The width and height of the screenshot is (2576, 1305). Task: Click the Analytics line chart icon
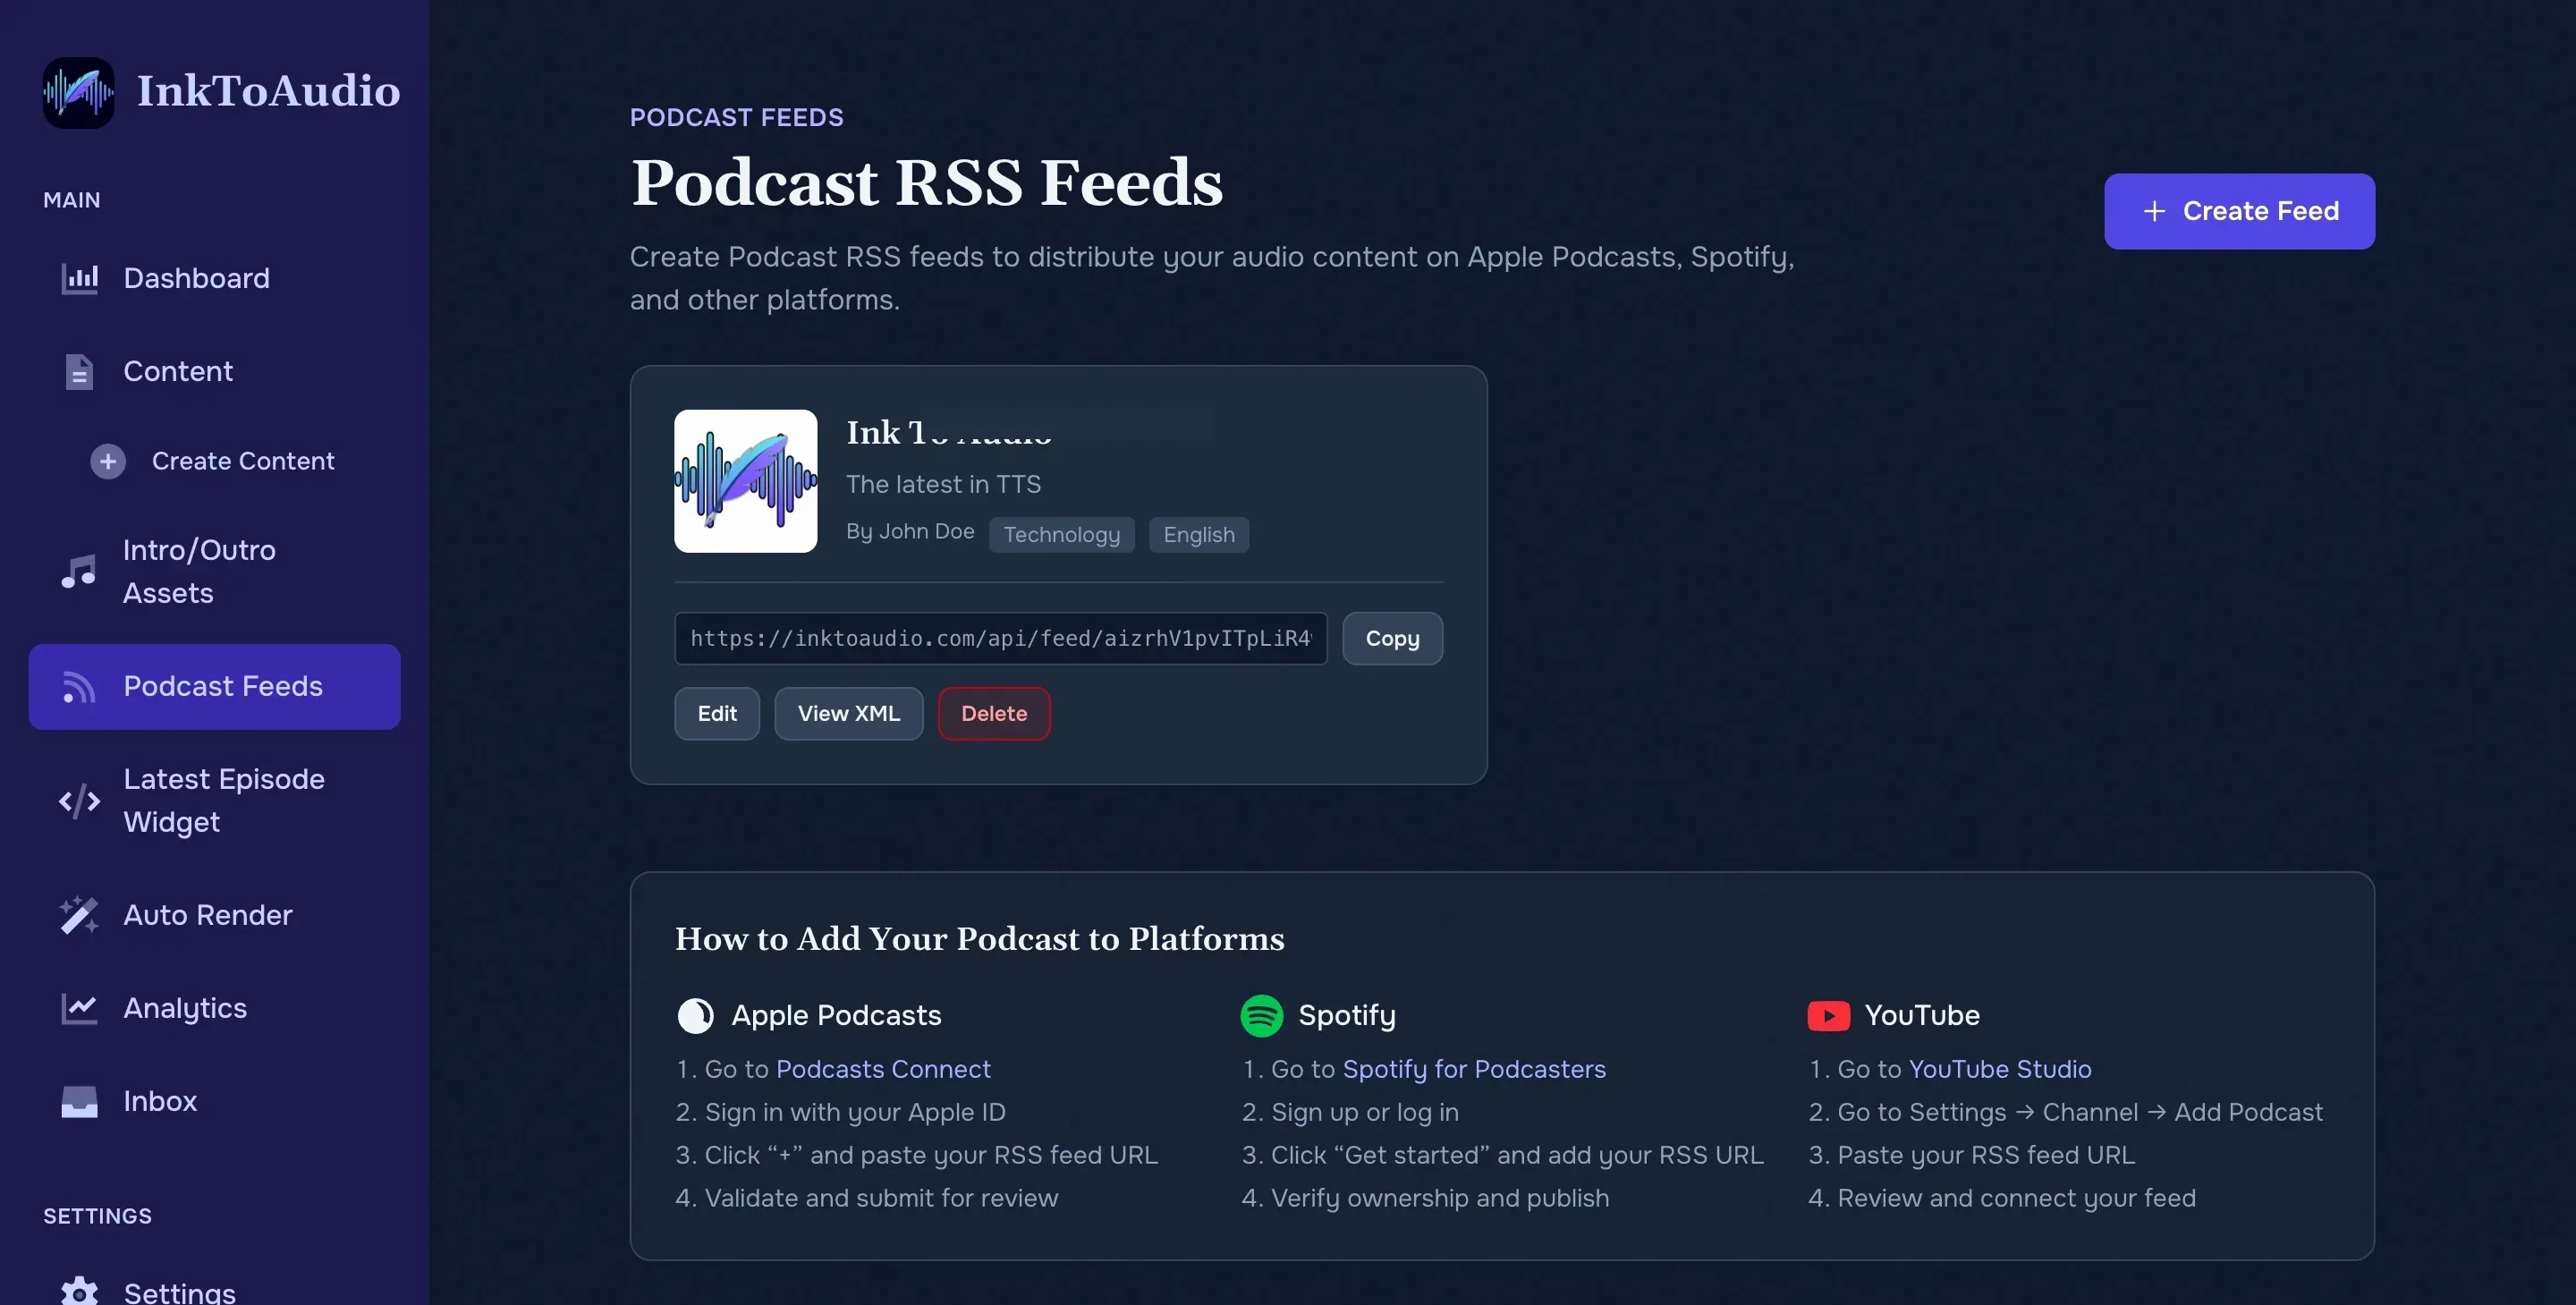(x=79, y=1008)
